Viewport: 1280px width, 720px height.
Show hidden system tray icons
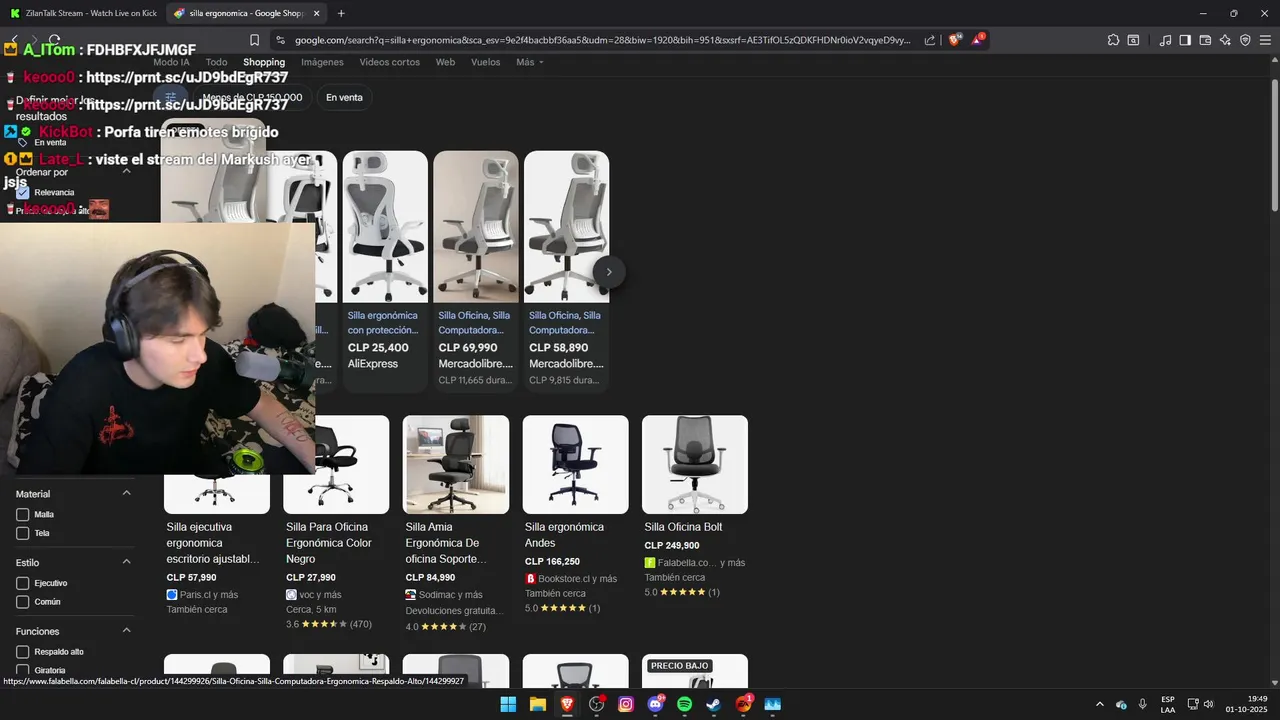pos(1100,704)
